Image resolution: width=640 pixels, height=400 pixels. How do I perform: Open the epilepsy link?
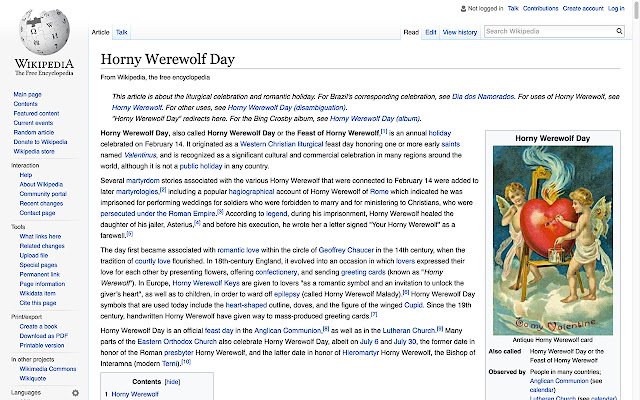click(x=287, y=294)
